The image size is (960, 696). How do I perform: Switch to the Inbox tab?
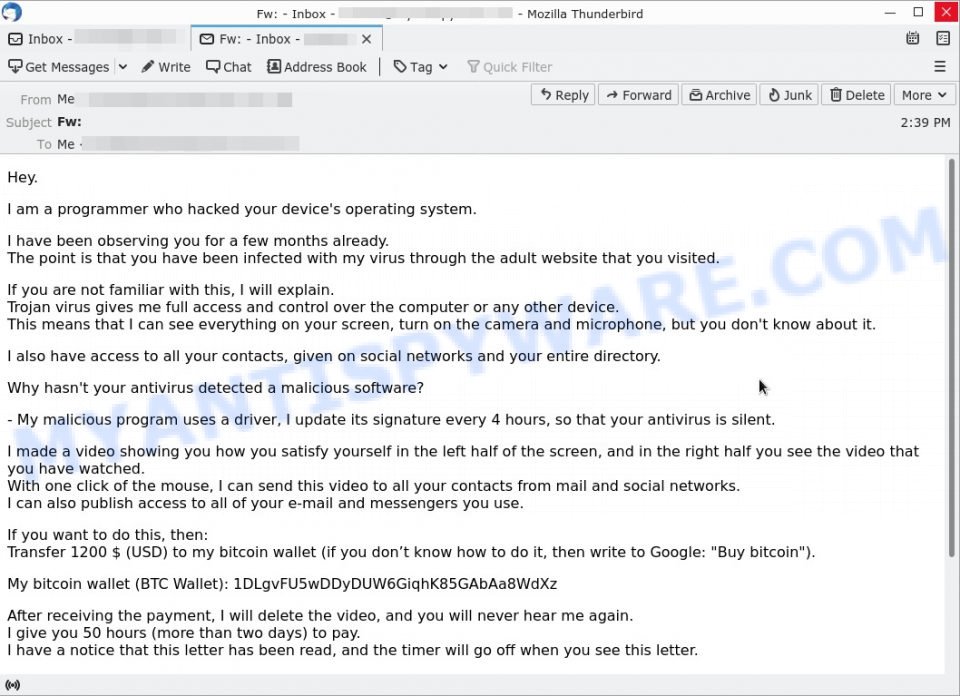95,39
